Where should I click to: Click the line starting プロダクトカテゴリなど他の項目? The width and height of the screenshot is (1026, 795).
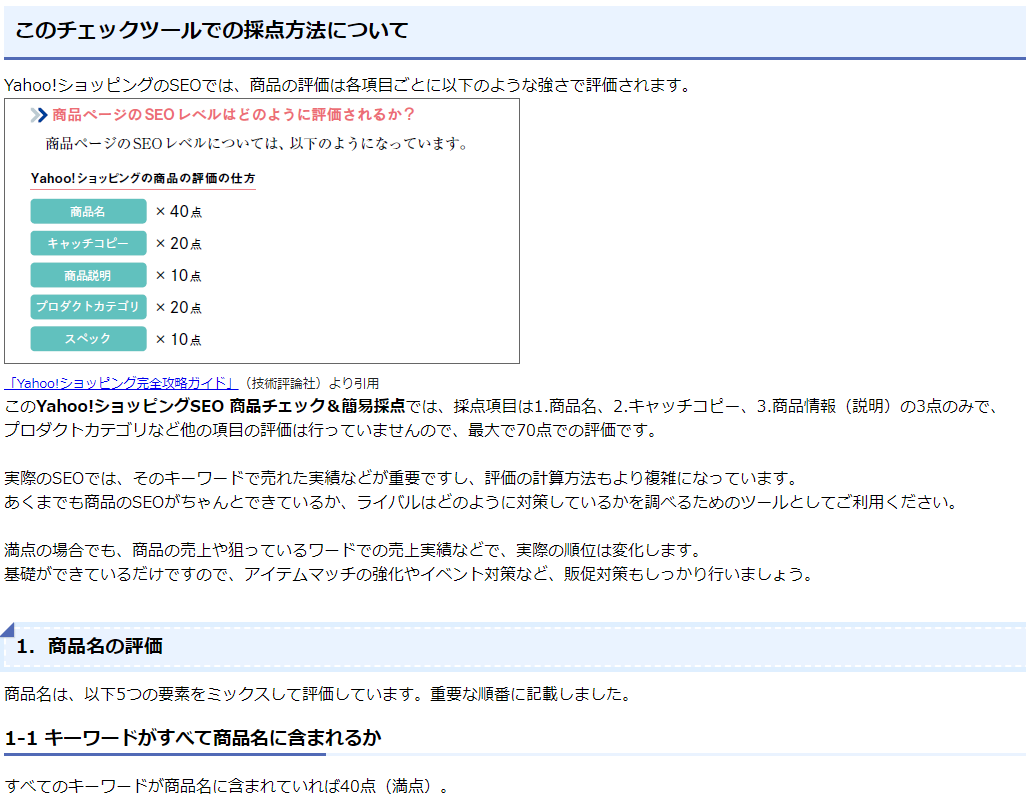click(x=331, y=430)
